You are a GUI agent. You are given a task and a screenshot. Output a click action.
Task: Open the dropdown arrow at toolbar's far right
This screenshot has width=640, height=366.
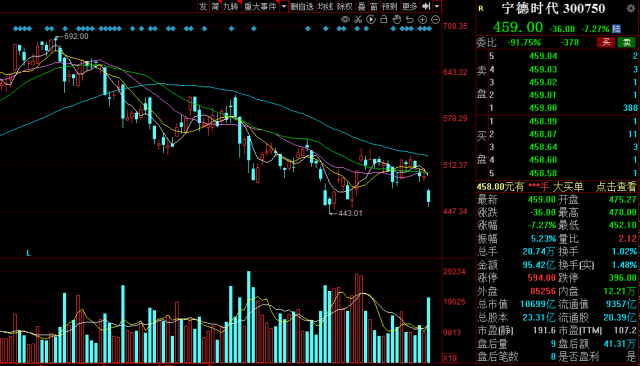[437, 6]
